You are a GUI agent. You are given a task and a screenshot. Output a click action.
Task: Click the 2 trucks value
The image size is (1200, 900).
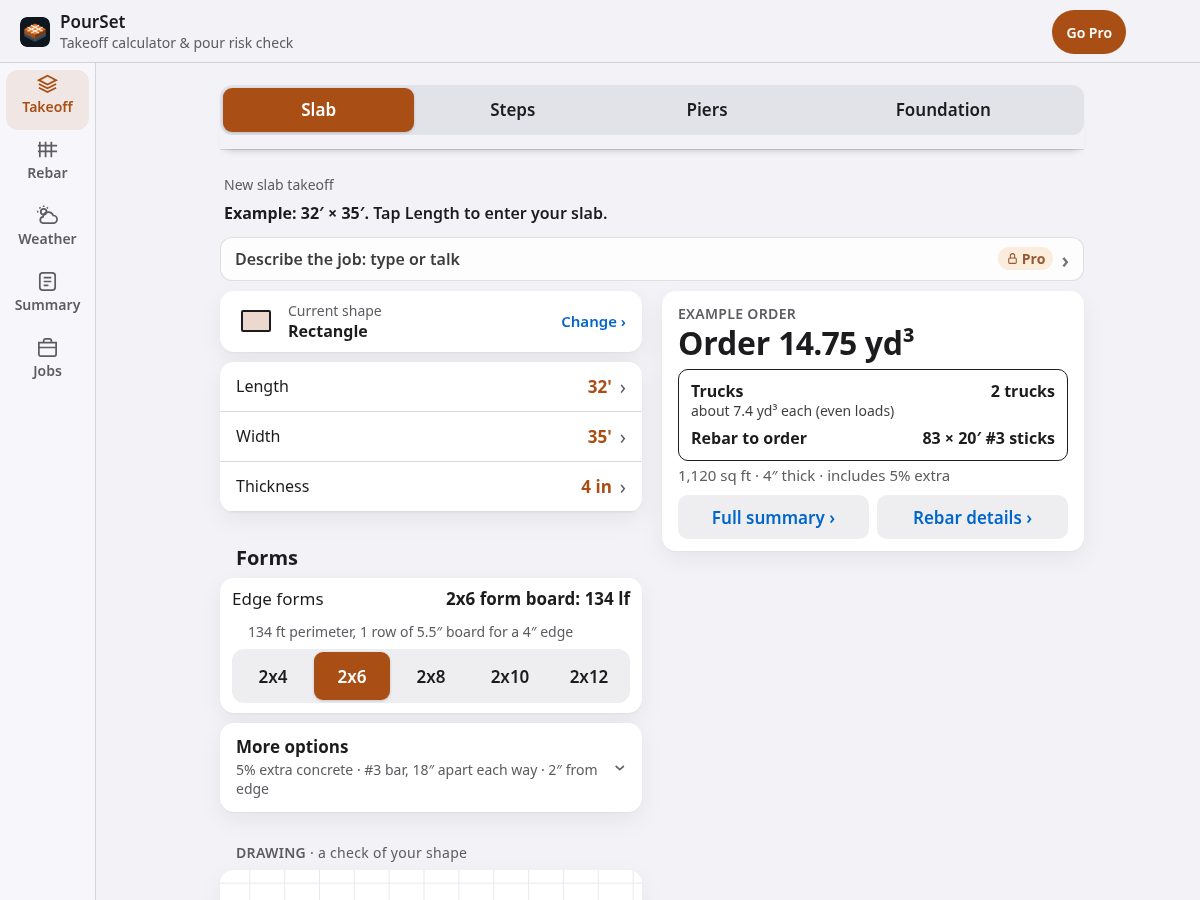point(1022,391)
